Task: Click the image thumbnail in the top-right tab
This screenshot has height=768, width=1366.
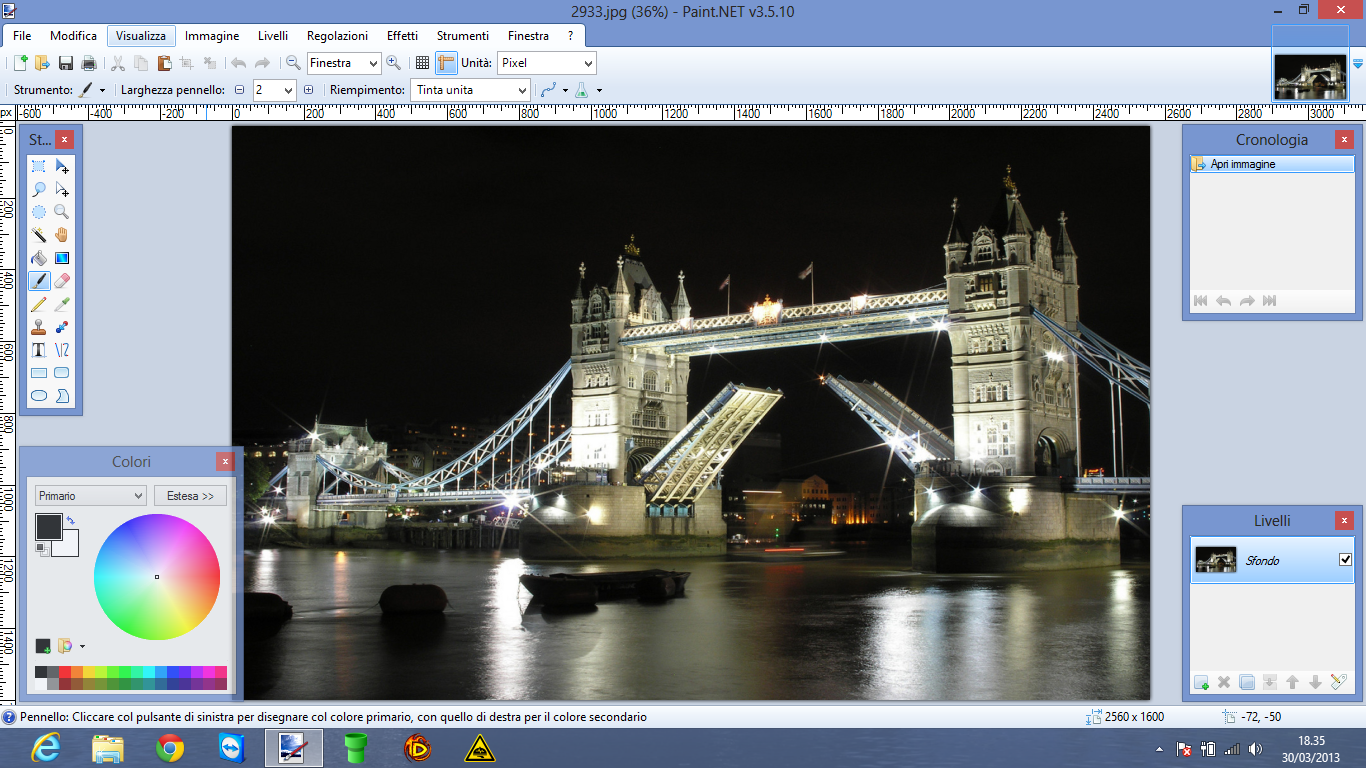Action: (1310, 77)
